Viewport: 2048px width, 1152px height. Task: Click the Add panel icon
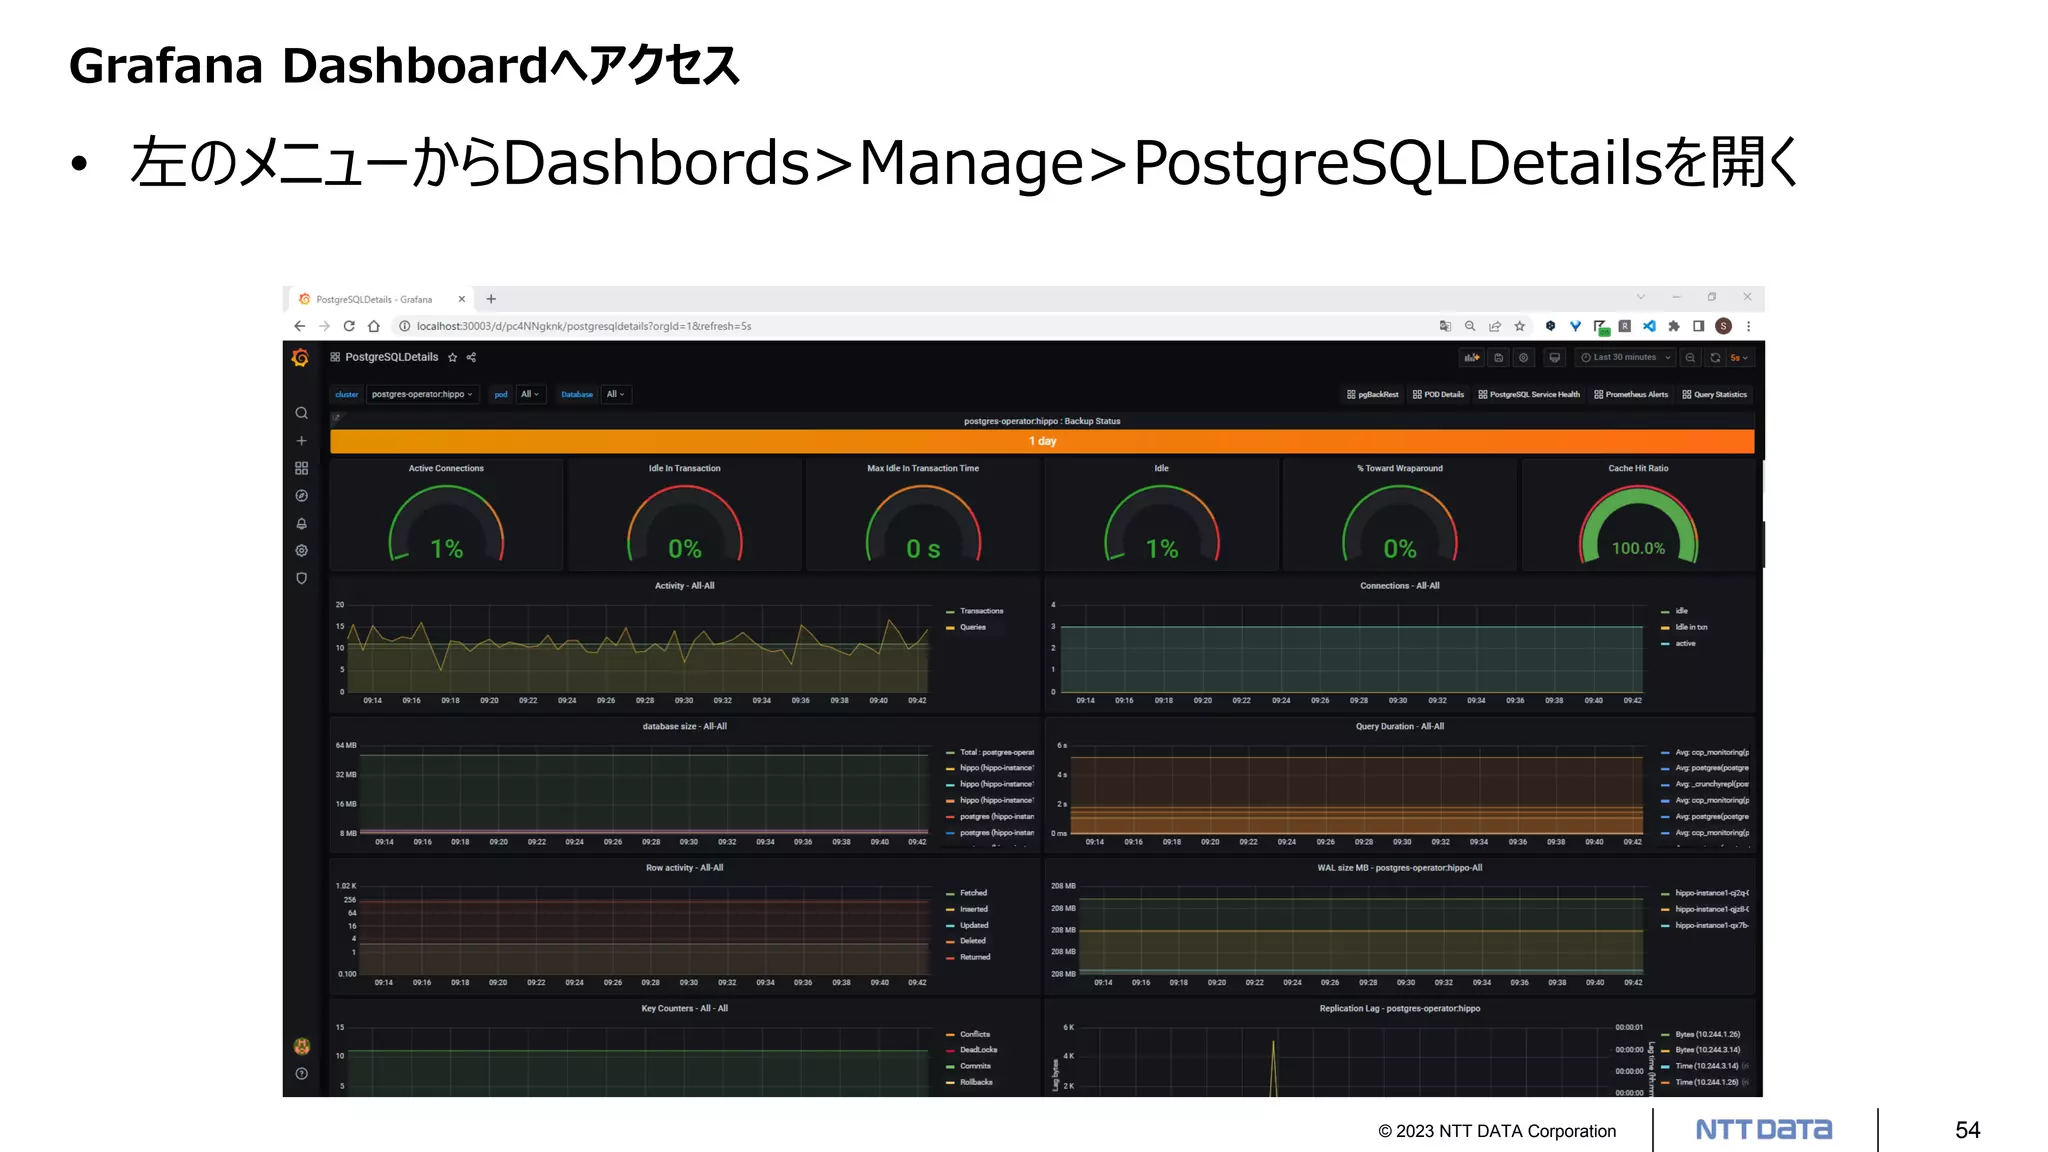pos(1471,357)
